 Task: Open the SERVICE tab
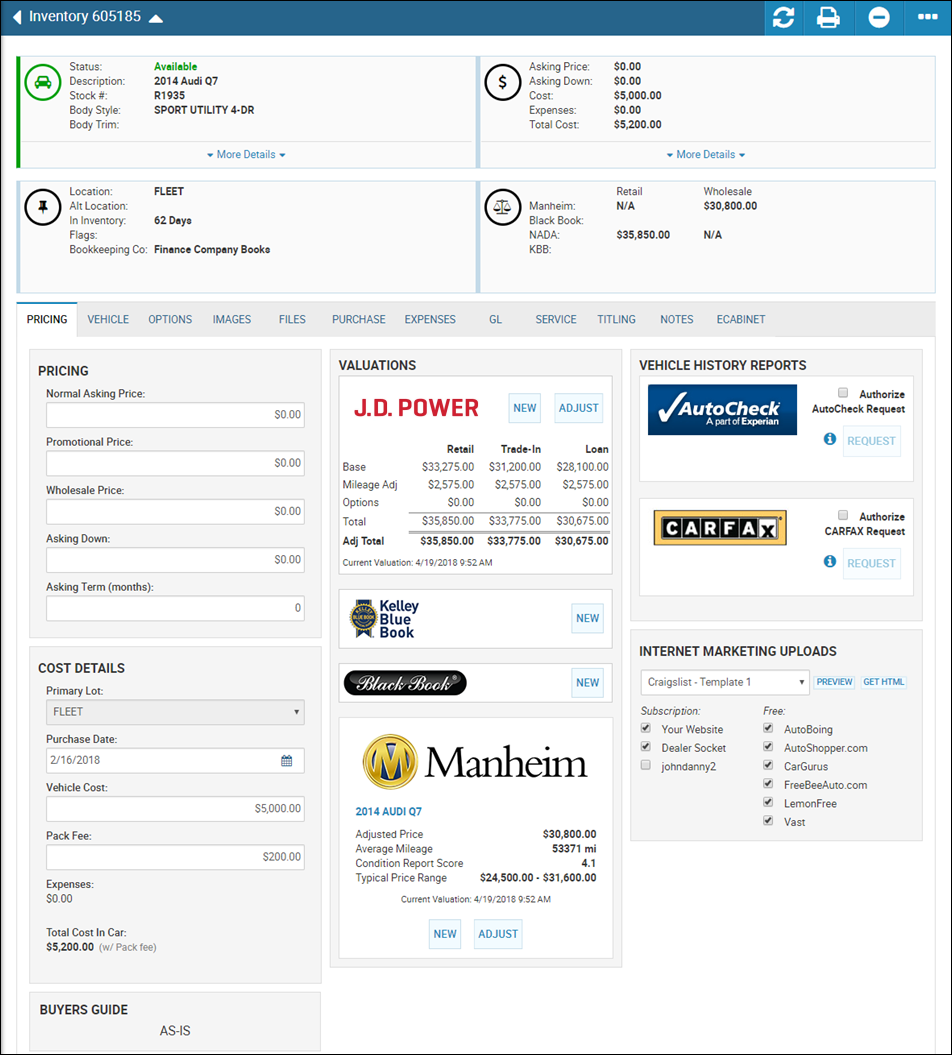coord(556,320)
